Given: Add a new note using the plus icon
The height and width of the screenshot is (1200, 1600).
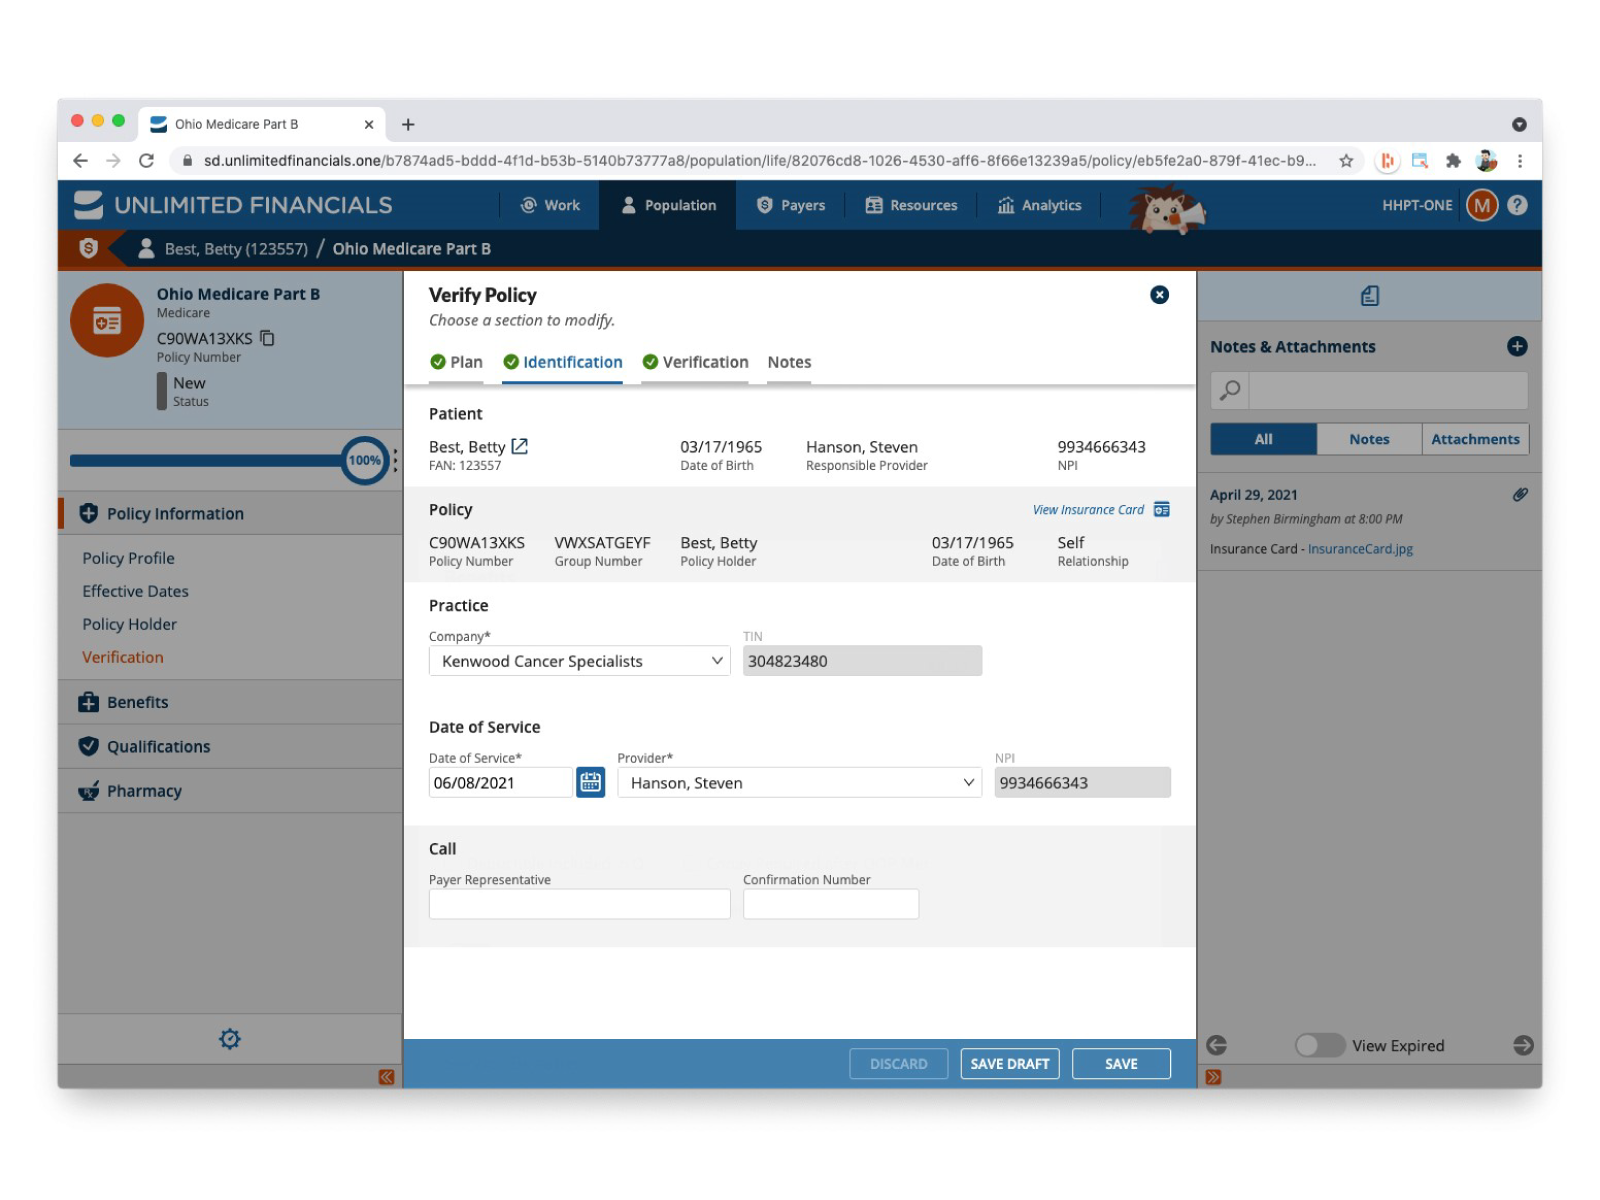Looking at the screenshot, I should pos(1518,346).
